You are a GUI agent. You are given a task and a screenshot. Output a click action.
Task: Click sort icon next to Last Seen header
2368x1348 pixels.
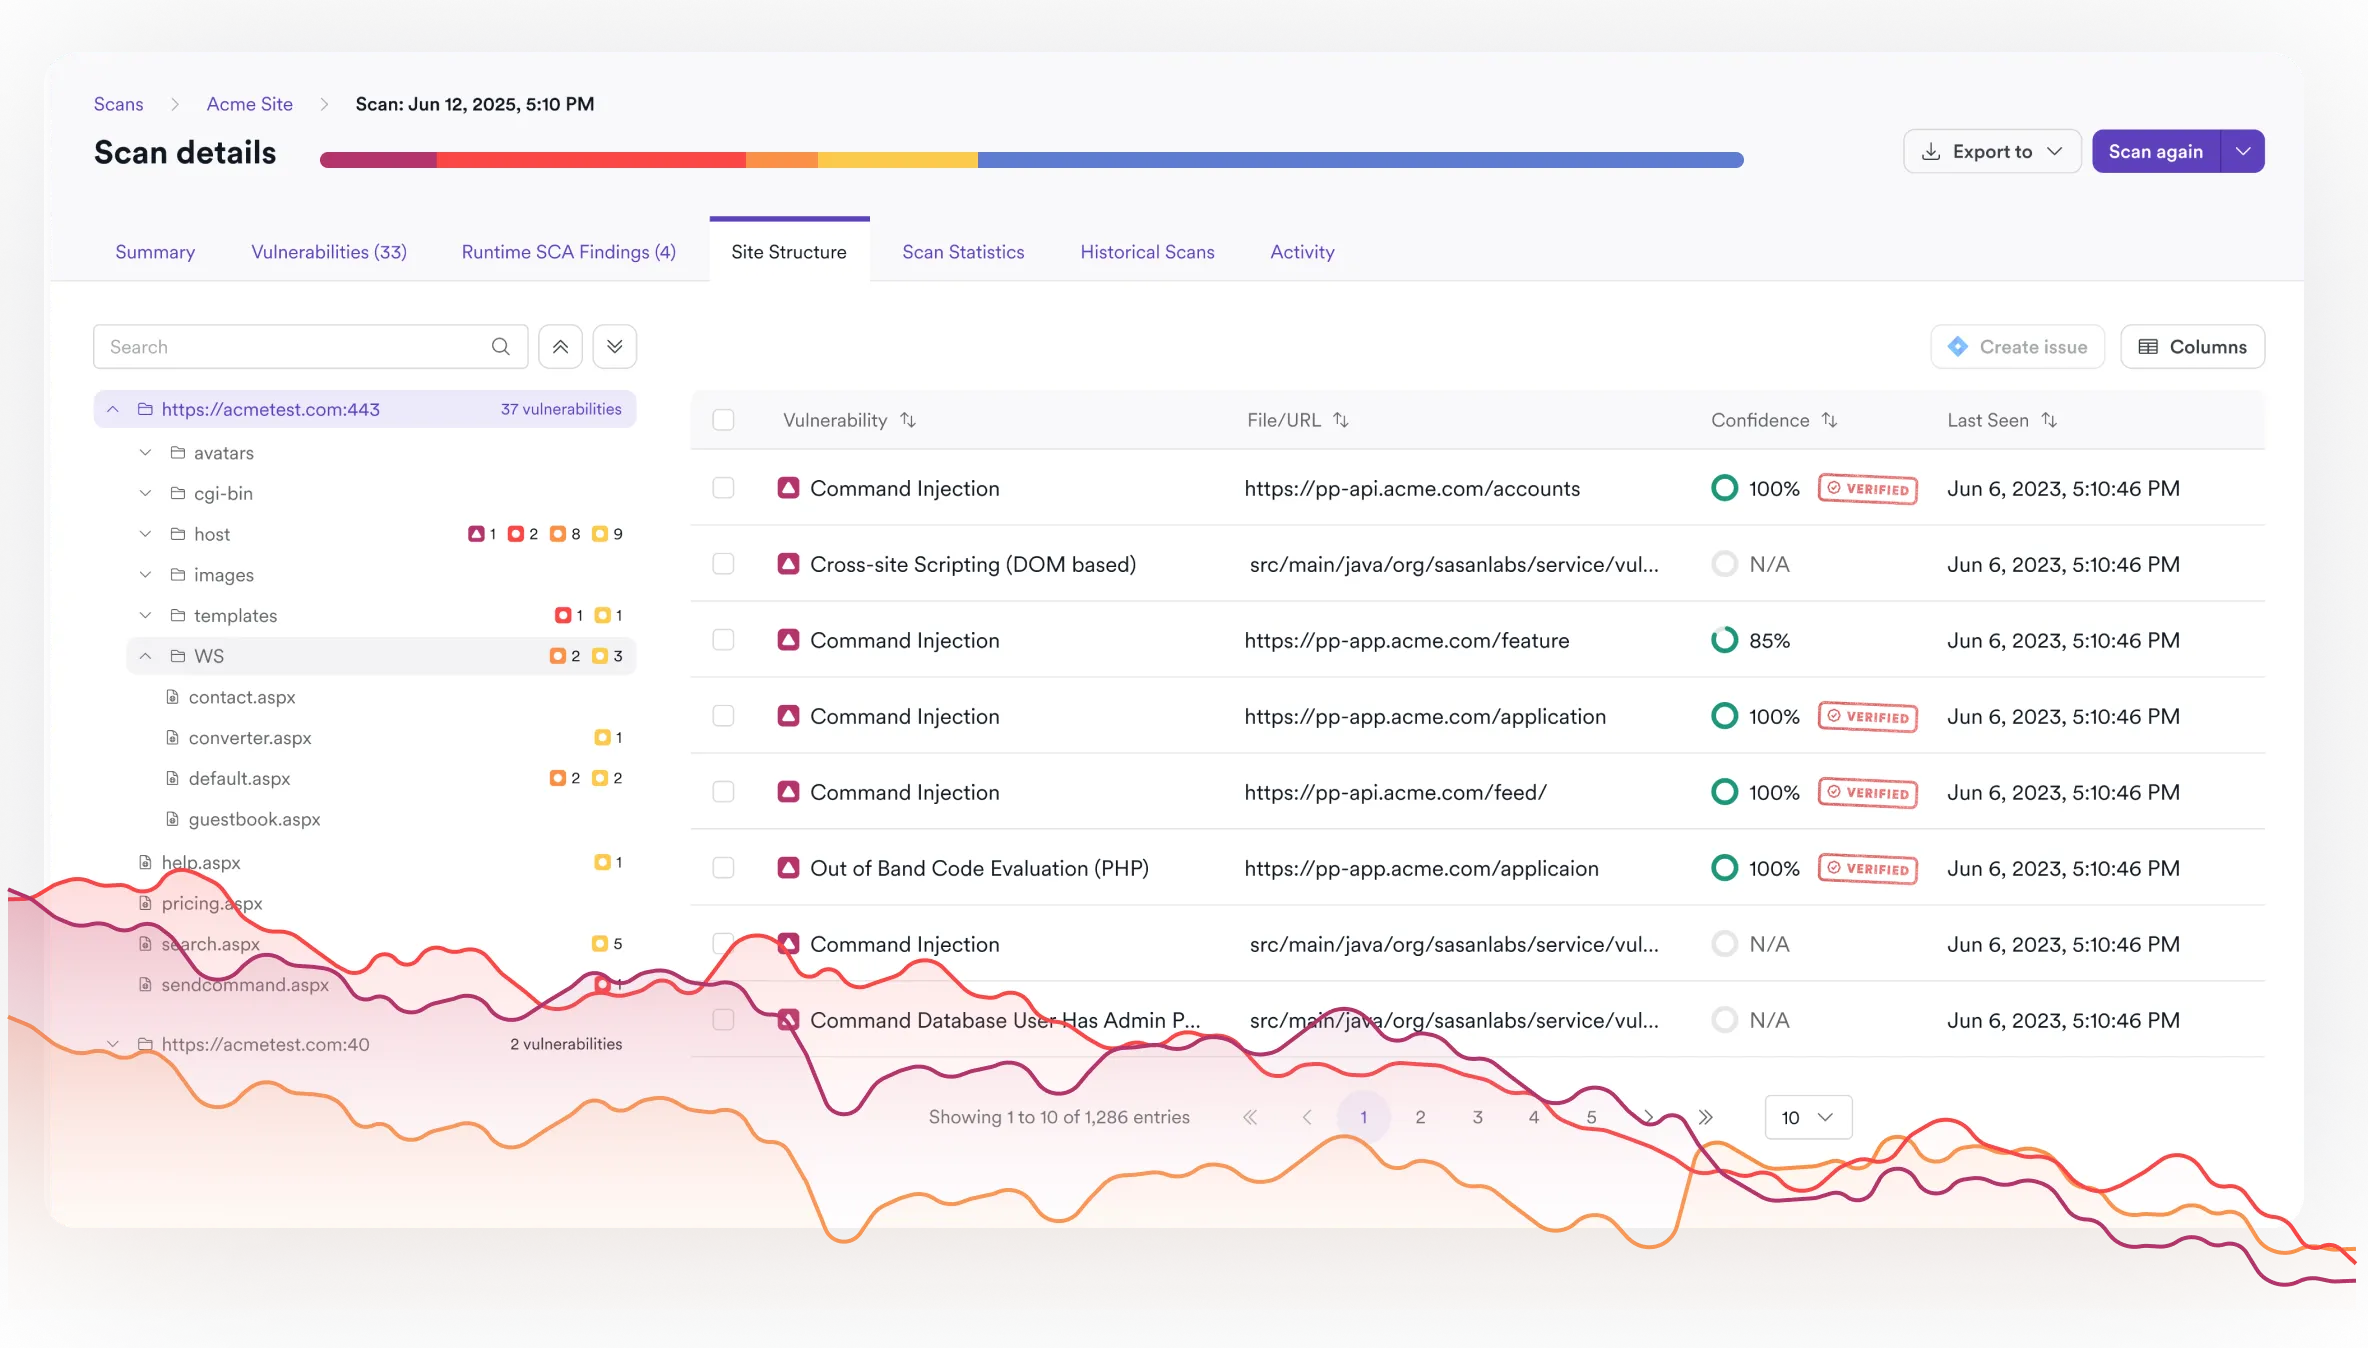[x=2049, y=420]
